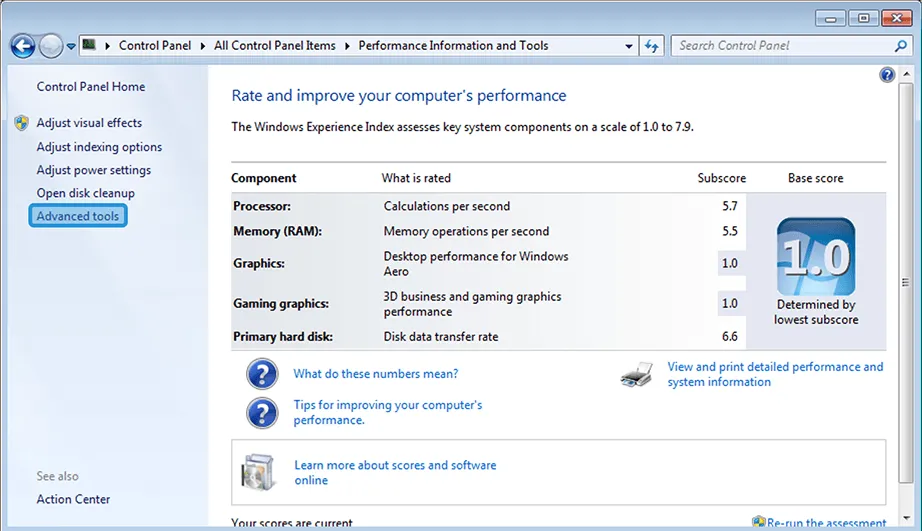Open Adjust visual effects

pos(89,123)
